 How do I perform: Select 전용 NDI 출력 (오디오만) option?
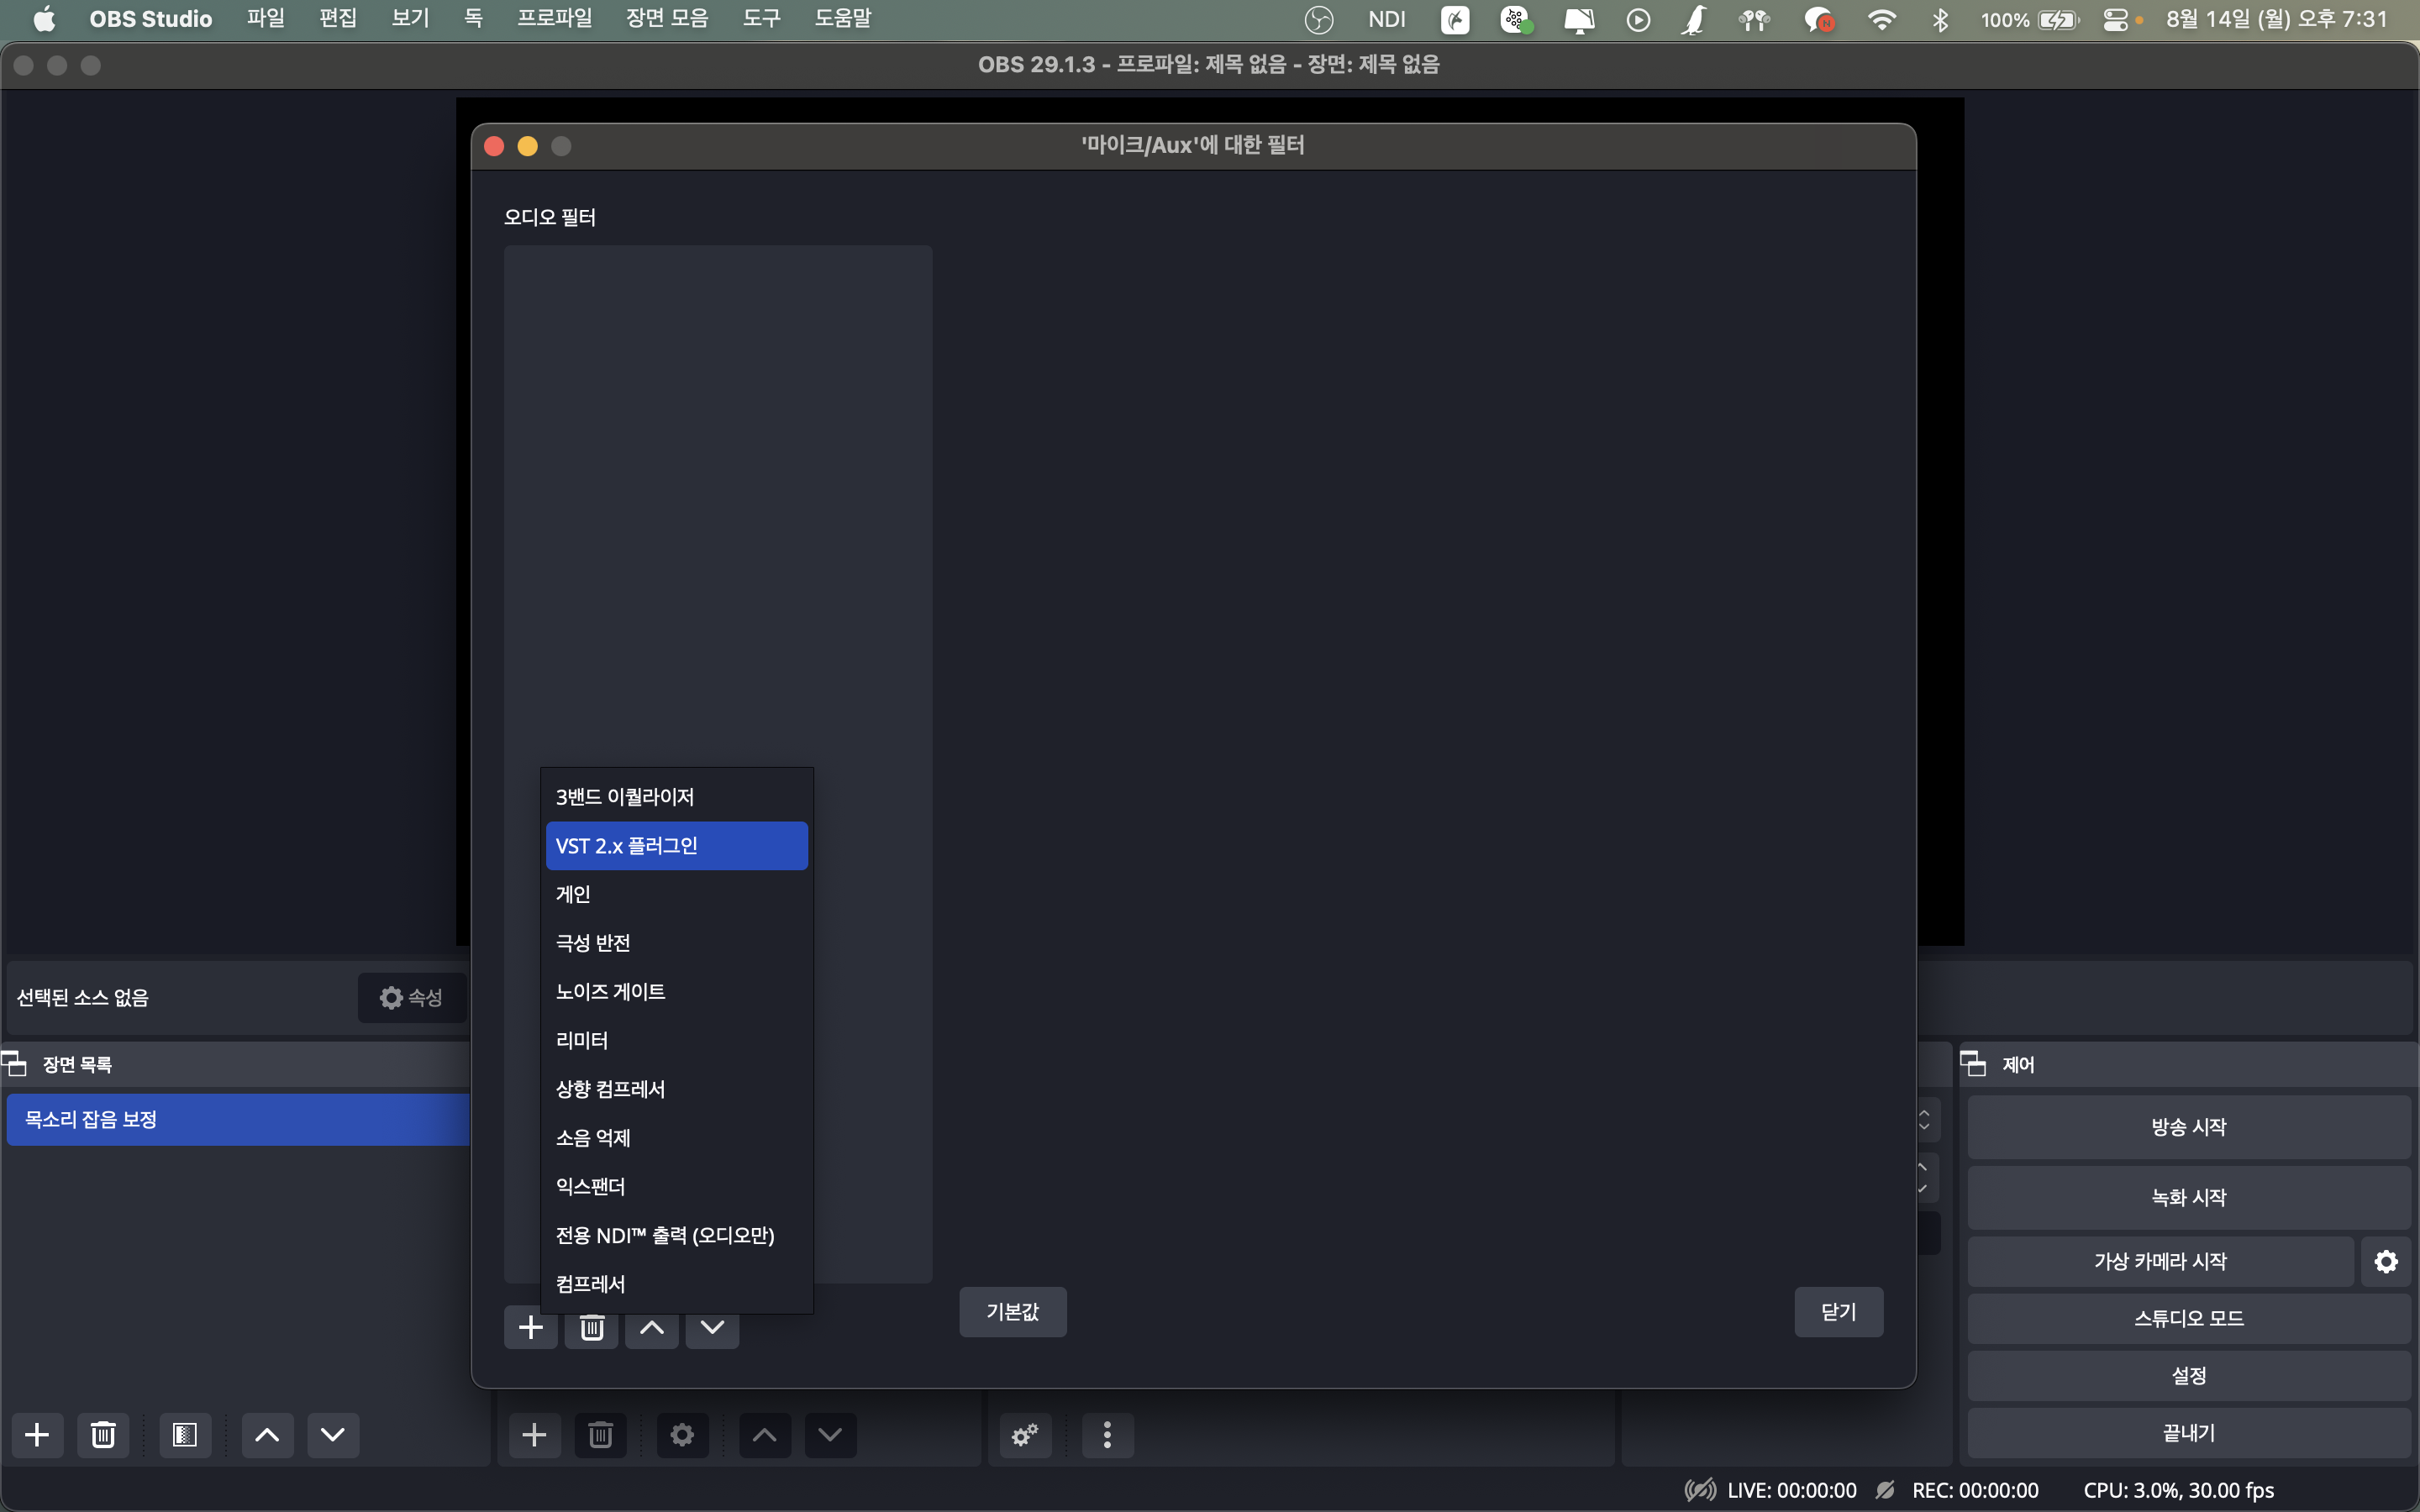pos(677,1235)
